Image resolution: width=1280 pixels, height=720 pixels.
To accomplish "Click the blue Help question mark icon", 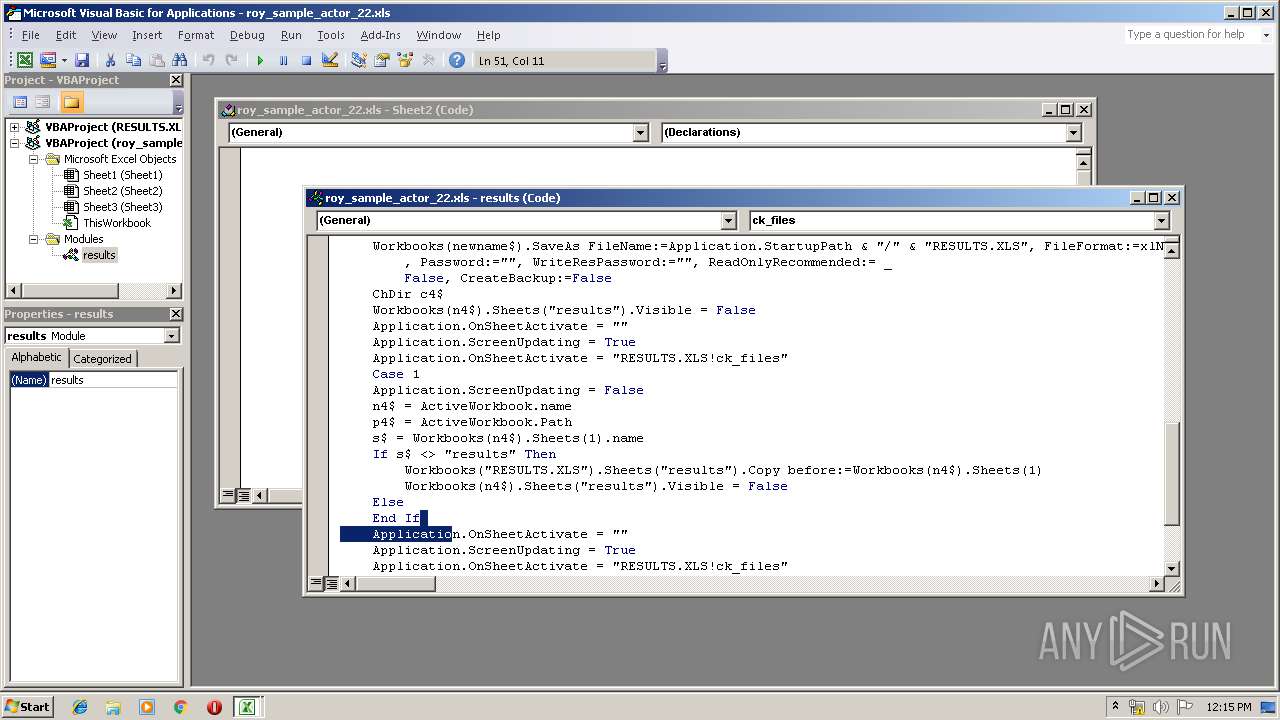I will [457, 61].
